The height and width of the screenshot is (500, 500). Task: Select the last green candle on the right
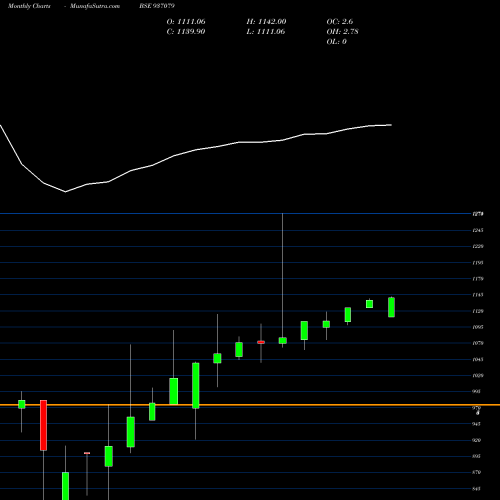391,307
